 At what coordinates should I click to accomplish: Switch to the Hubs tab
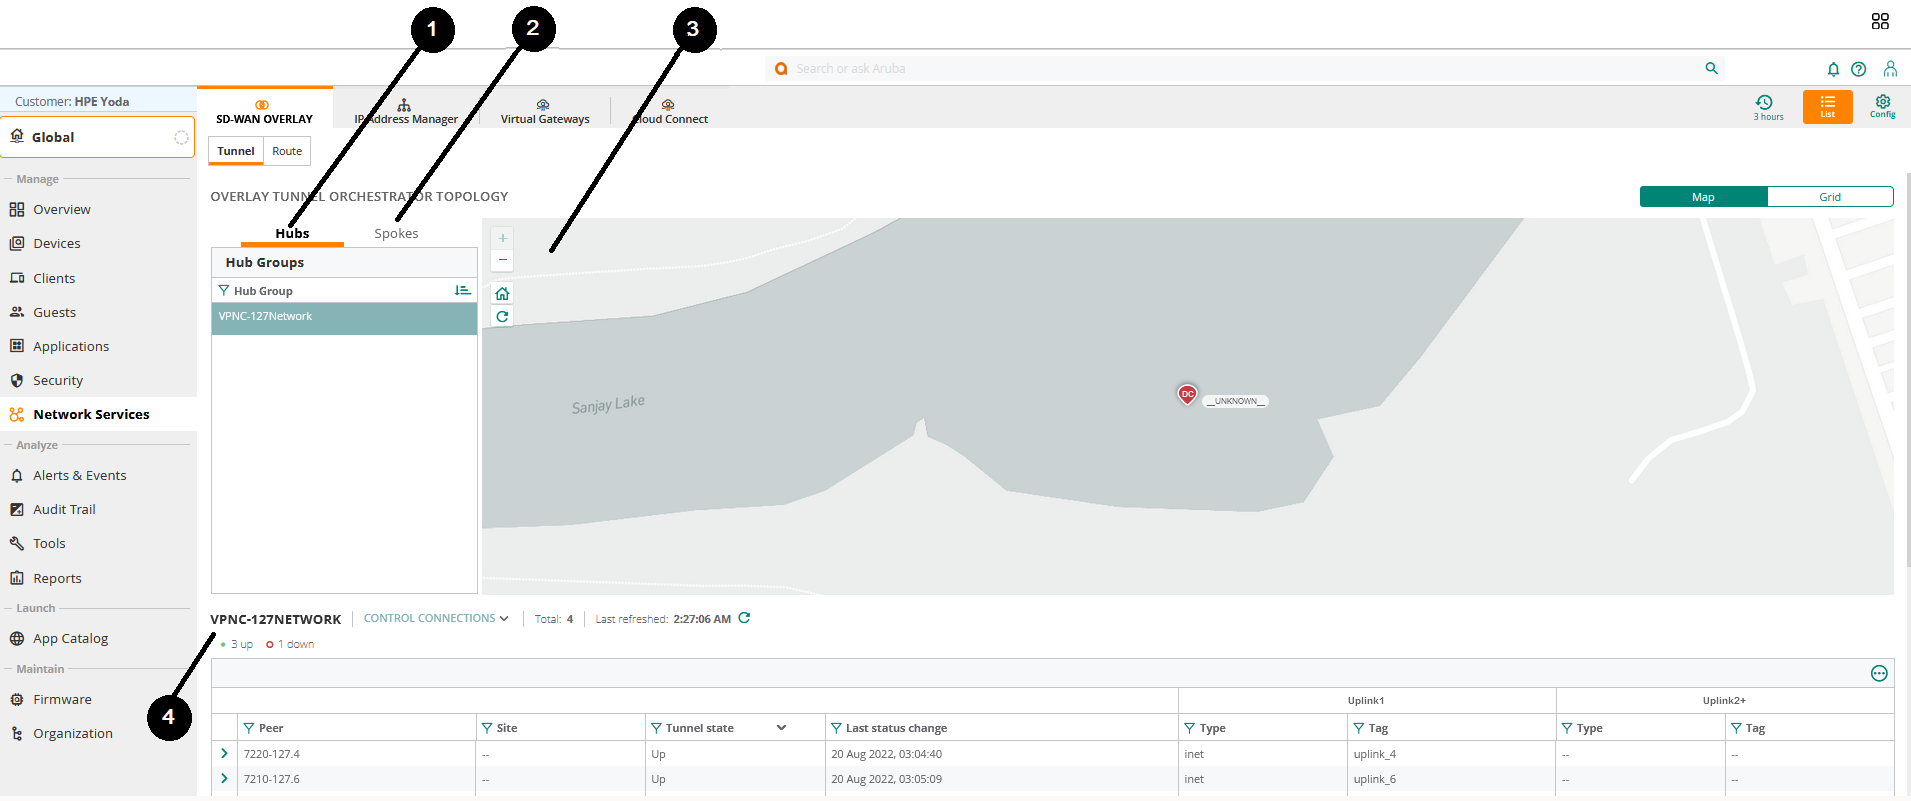pos(292,233)
